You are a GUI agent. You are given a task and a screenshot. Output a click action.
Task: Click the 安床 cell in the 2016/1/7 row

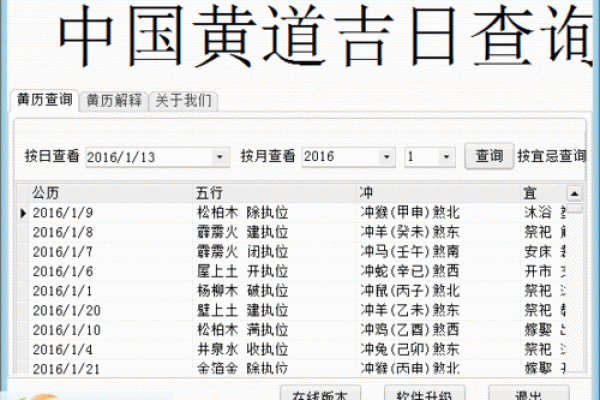pos(543,252)
